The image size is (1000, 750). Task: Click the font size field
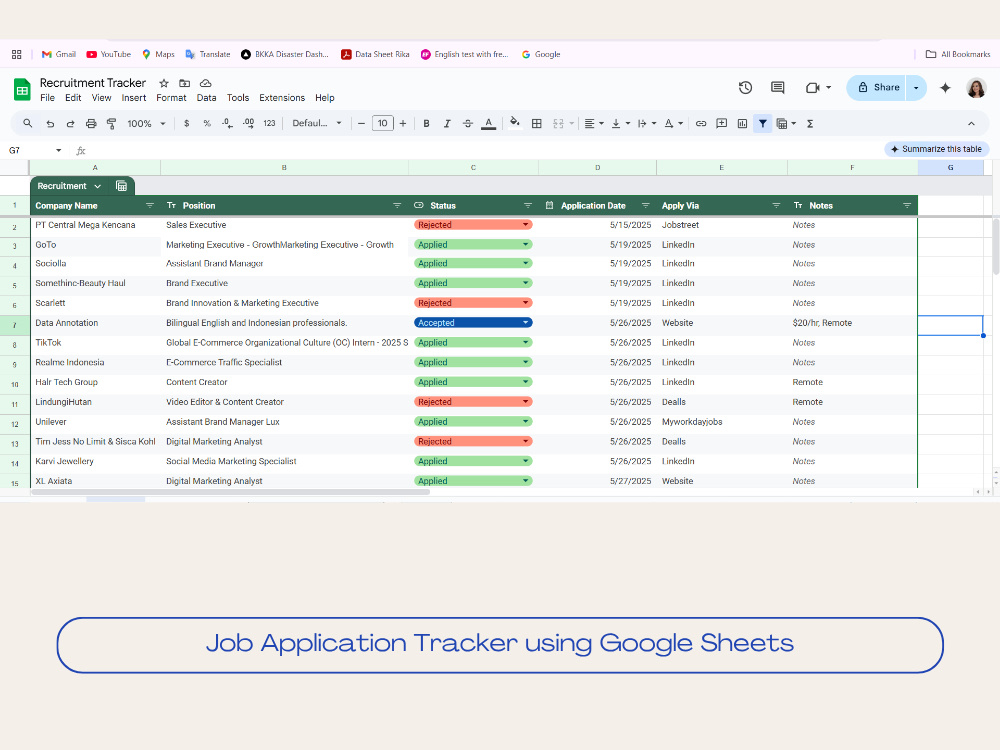pos(382,124)
